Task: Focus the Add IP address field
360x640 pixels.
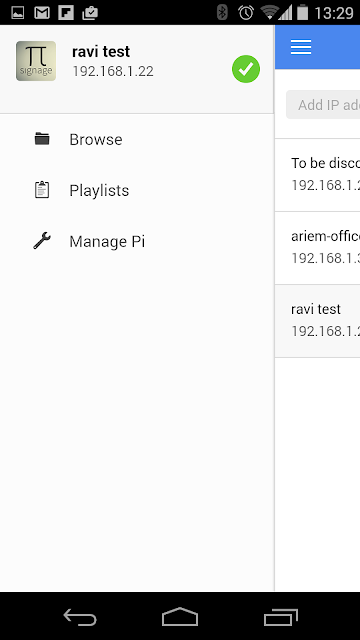Action: coord(323,105)
